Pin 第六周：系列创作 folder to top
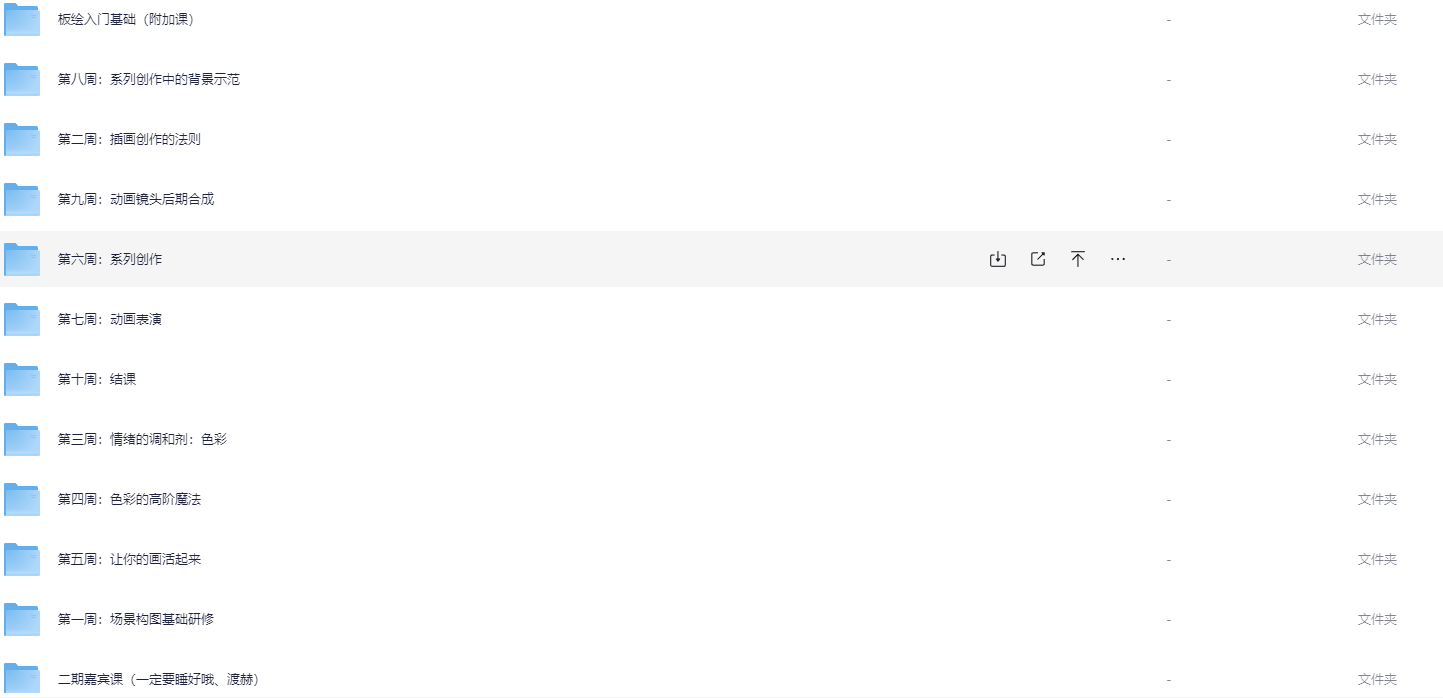 (1078, 259)
